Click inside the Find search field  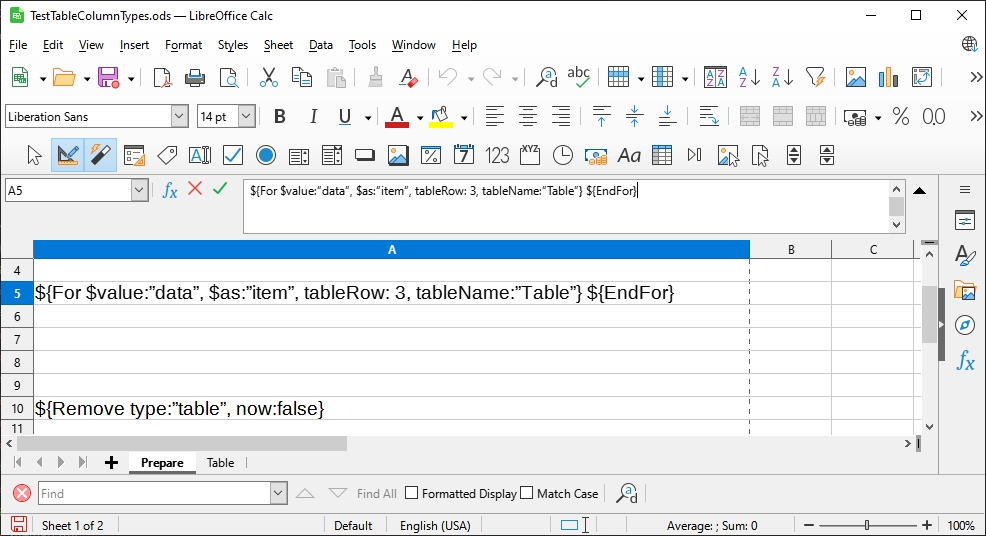click(x=154, y=493)
